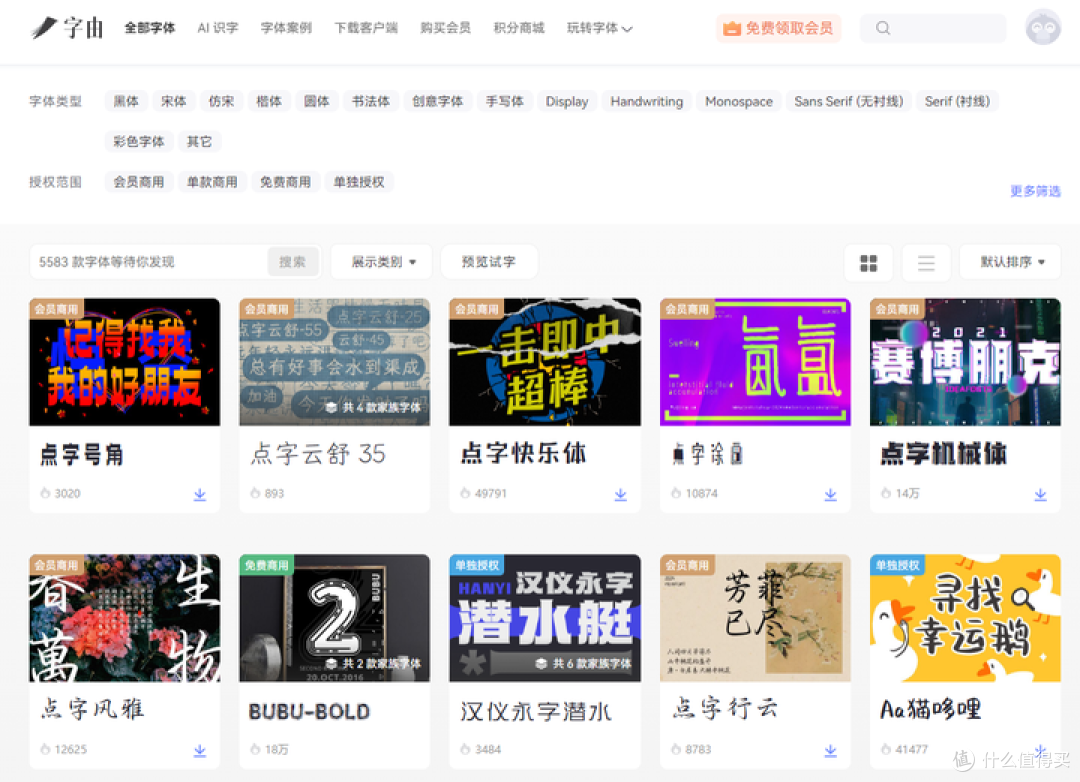Go to 全部字体 tab
This screenshot has height=782, width=1080.
click(149, 28)
